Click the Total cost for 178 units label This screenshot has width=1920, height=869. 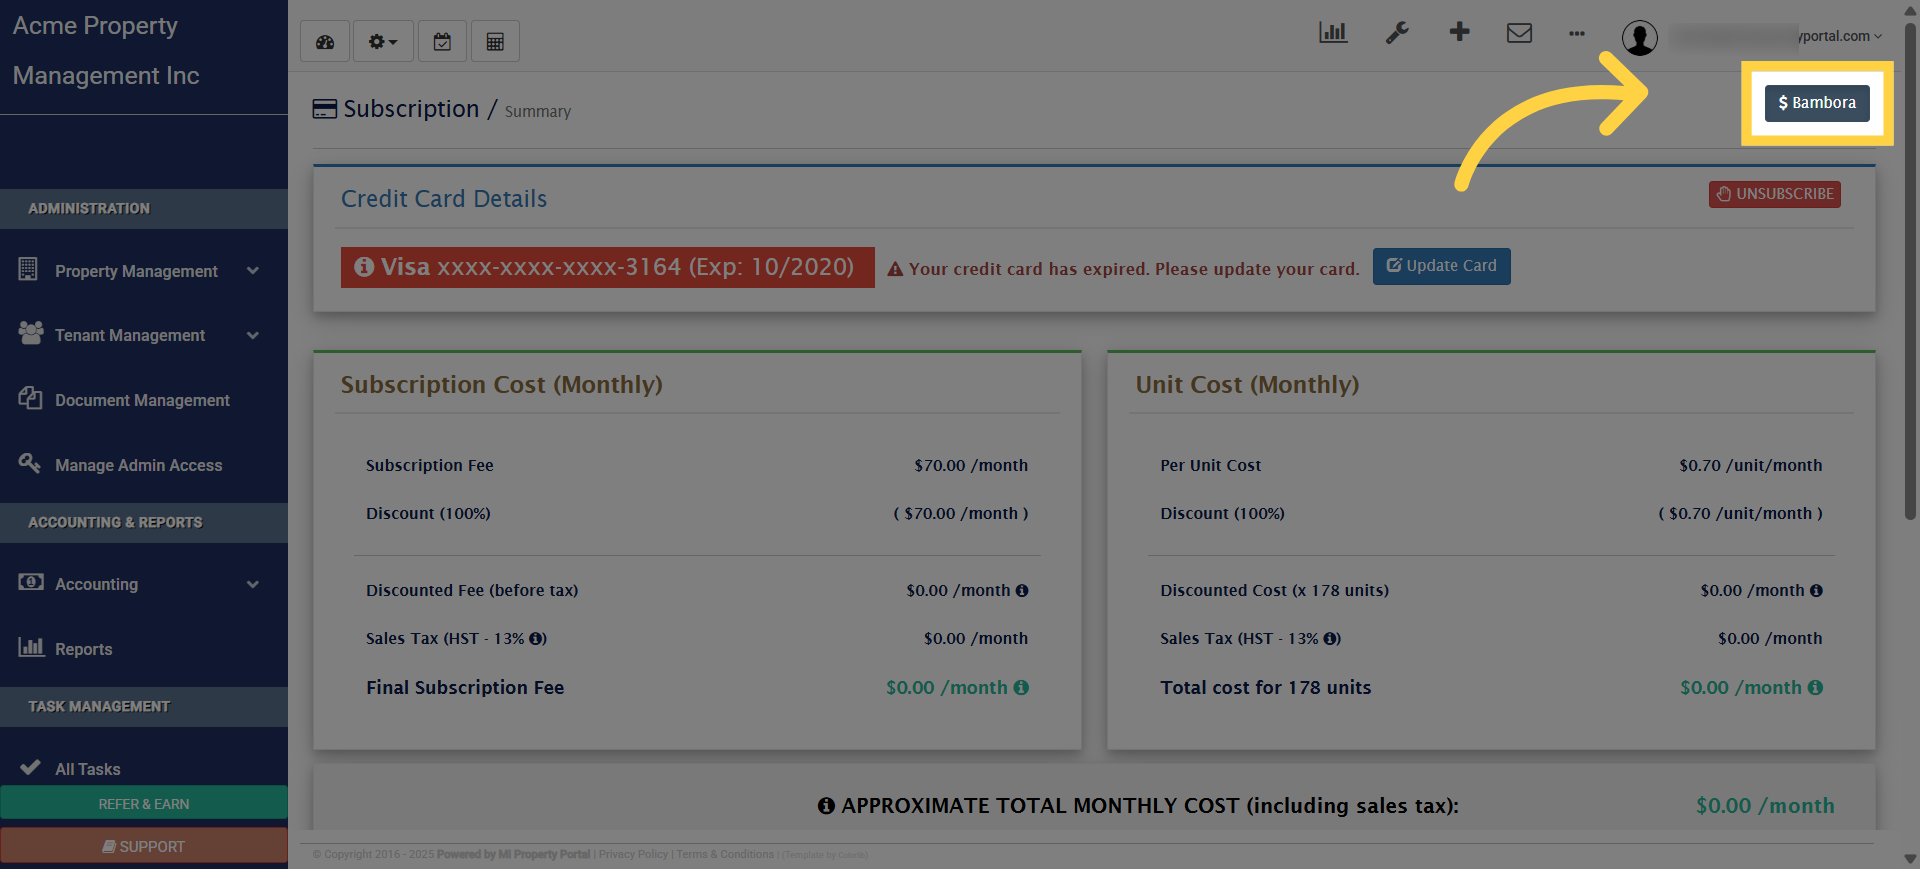[x=1266, y=688]
